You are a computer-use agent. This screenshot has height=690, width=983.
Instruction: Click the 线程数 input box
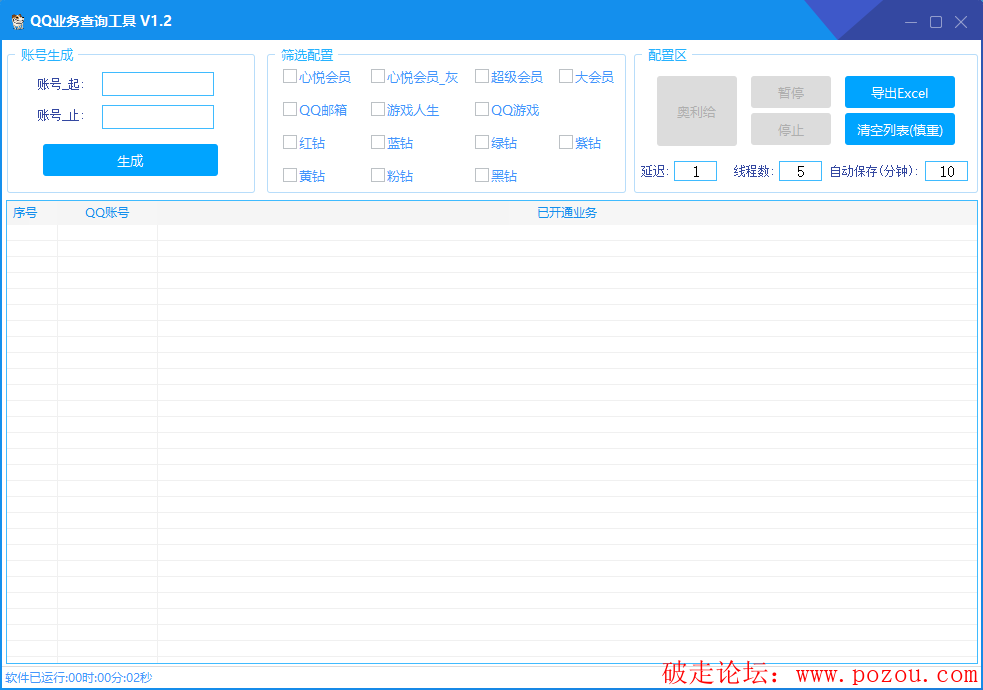(800, 171)
